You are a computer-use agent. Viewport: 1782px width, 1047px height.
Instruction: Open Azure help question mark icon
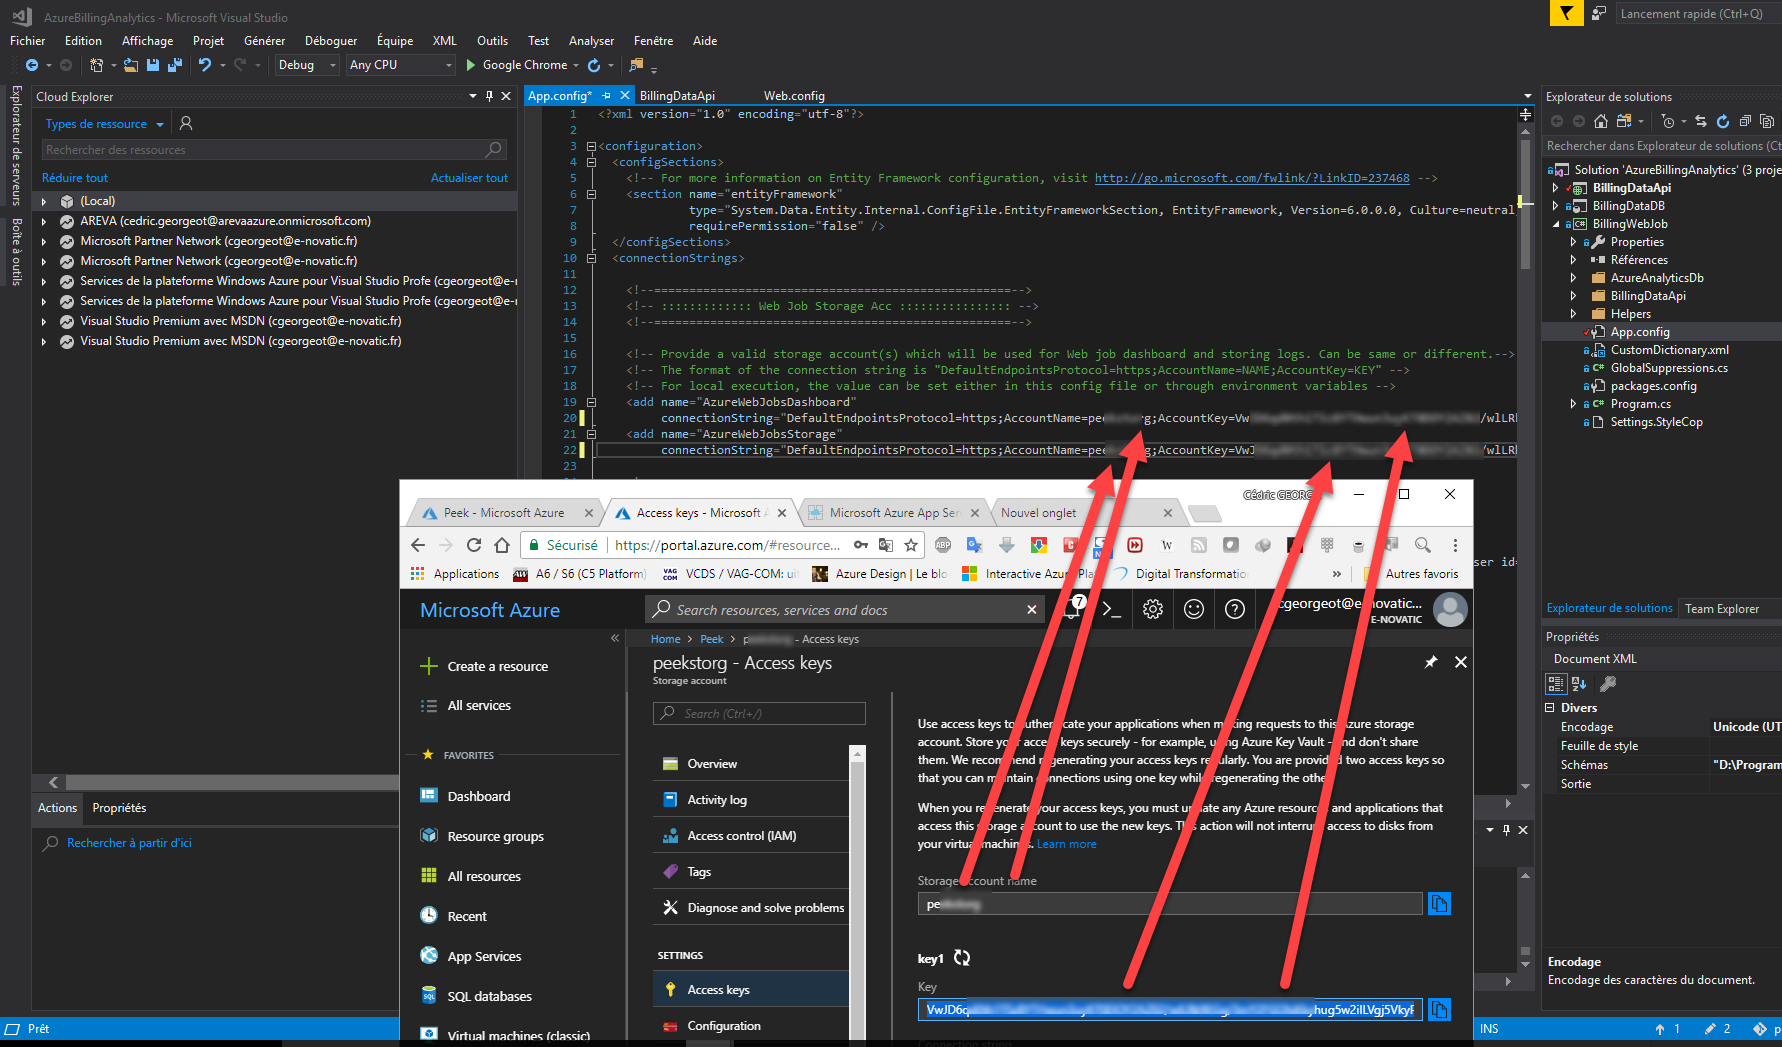click(x=1235, y=609)
